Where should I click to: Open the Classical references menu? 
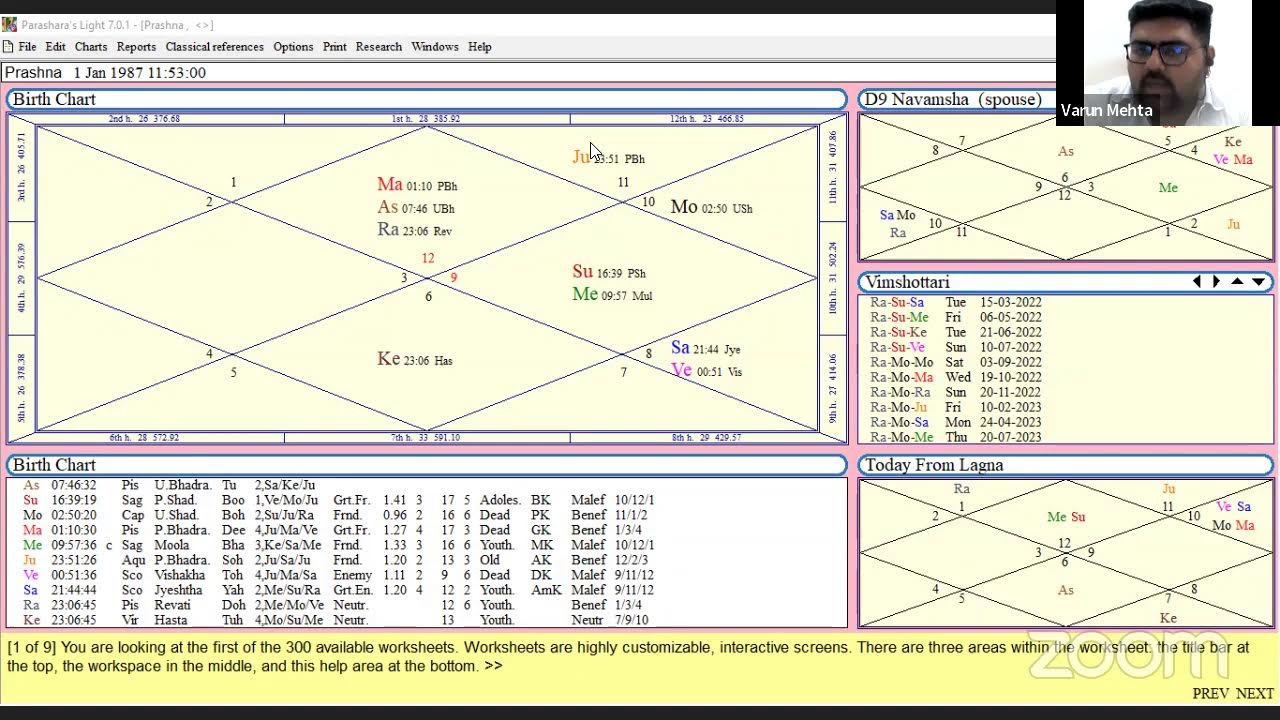pos(215,47)
